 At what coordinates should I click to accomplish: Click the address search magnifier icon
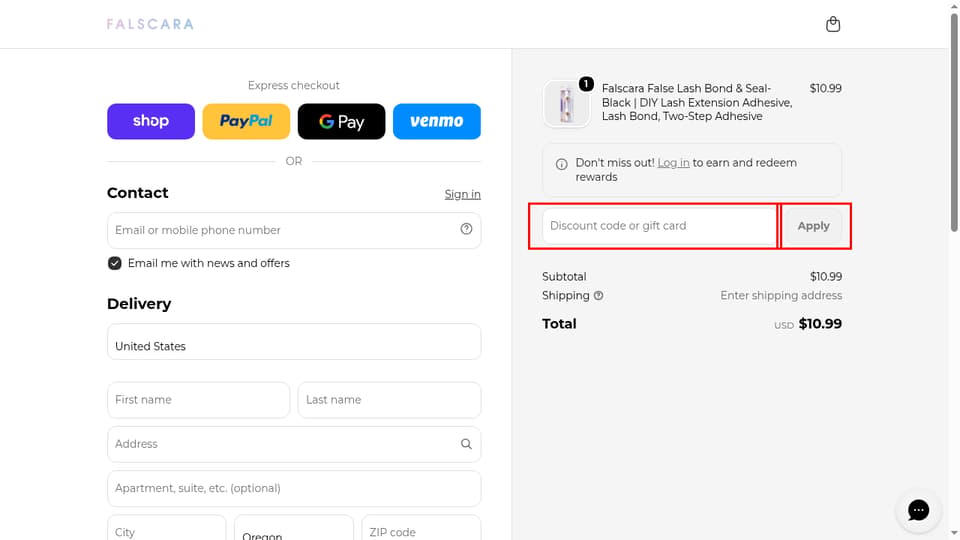466,444
